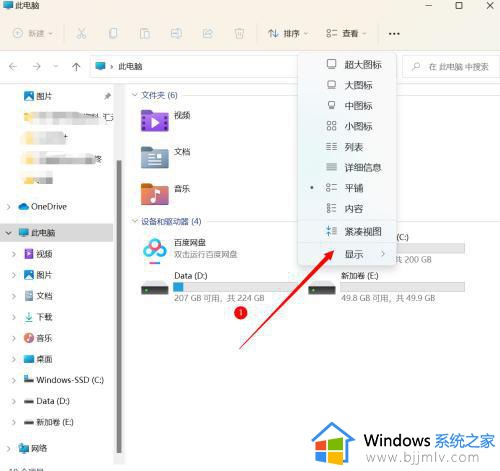Image resolution: width=500 pixels, height=471 pixels.
Task: Click 此电脑 in the address bar
Action: pyautogui.click(x=130, y=67)
